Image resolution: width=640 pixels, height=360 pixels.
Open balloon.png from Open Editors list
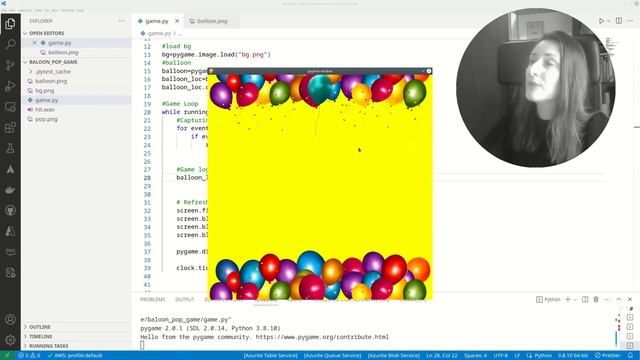(63, 52)
